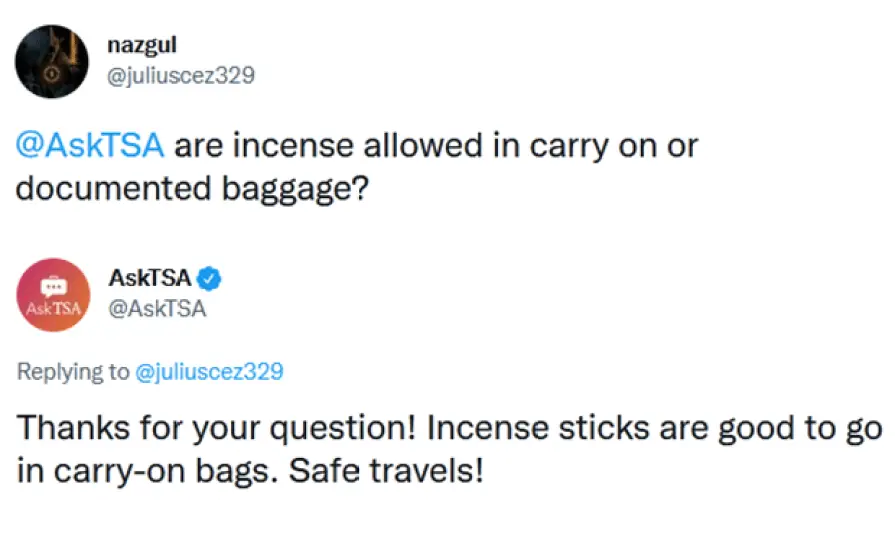Click 'Incense sticks are good to go' text

point(655,429)
